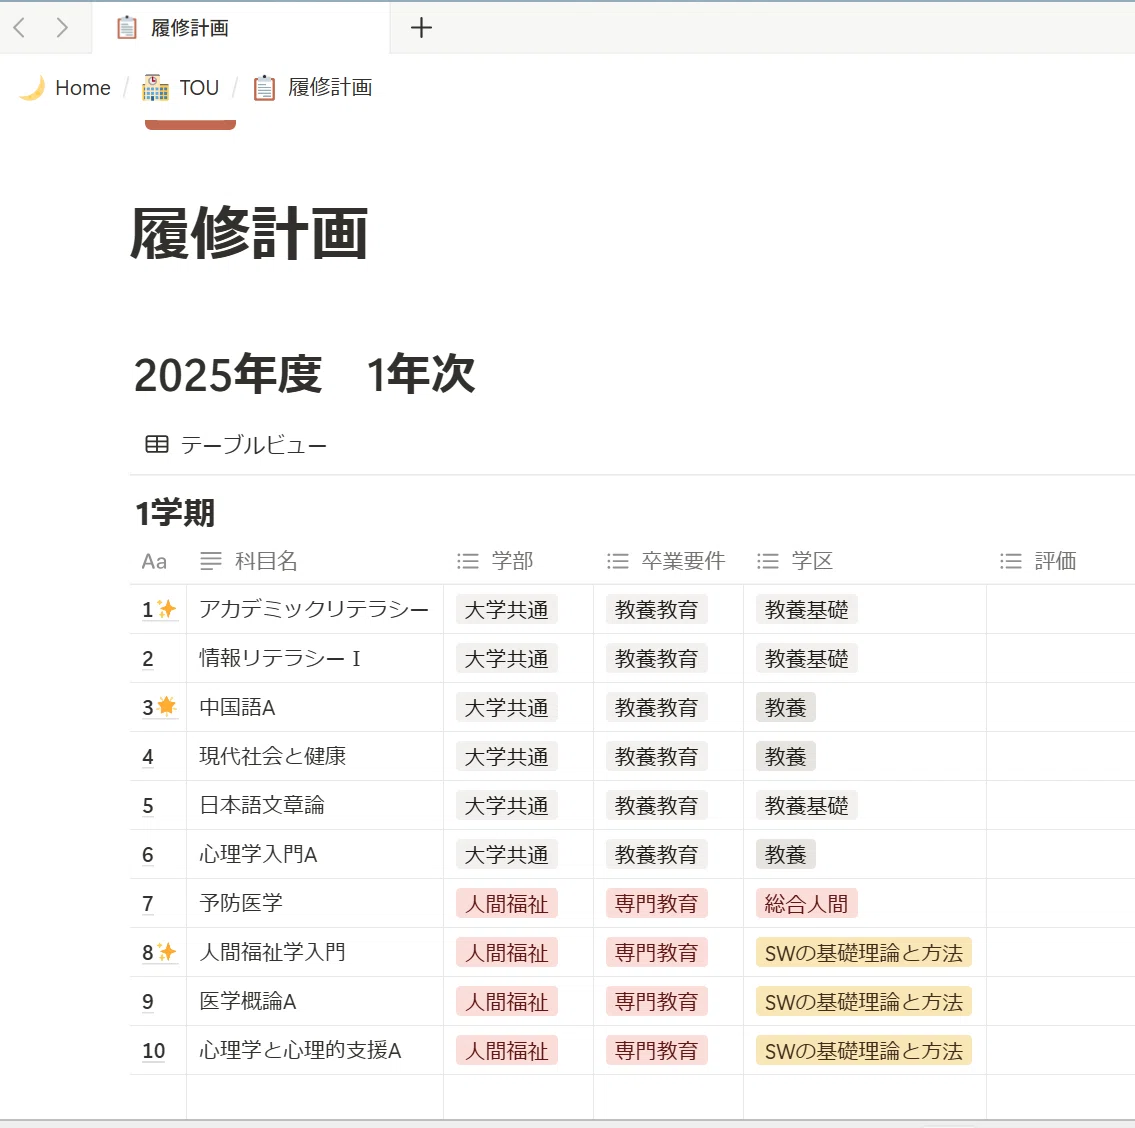This screenshot has height=1128, width=1135.
Task: Click 教養基礎 tag in 日本語文章論 row
Action: click(806, 805)
